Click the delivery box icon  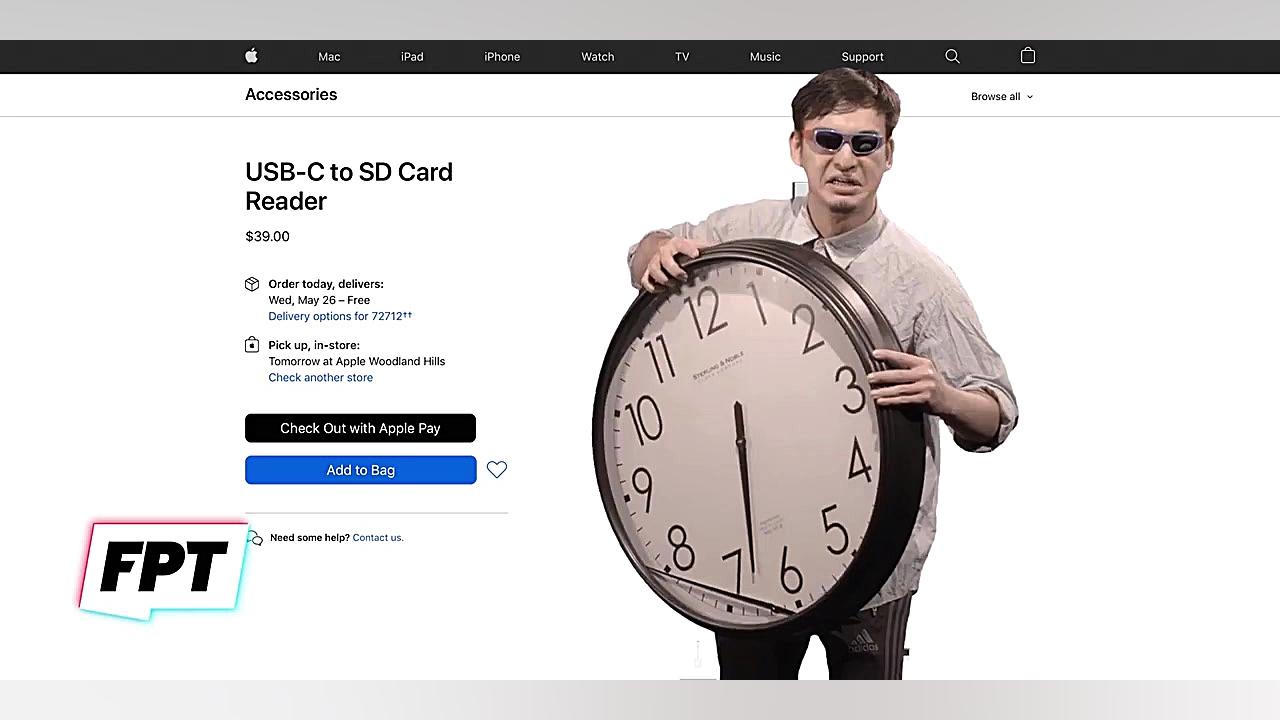point(252,284)
